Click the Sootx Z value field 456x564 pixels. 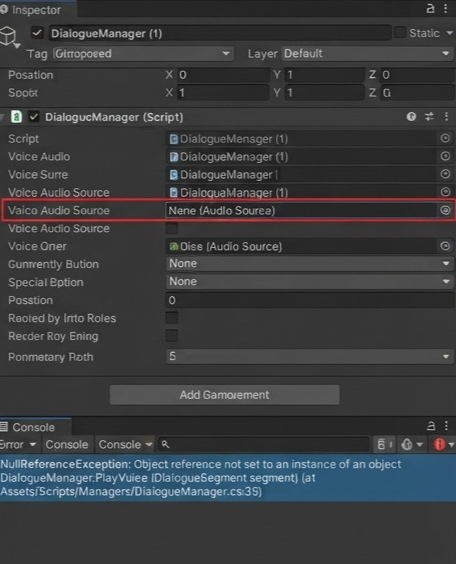tap(417, 93)
